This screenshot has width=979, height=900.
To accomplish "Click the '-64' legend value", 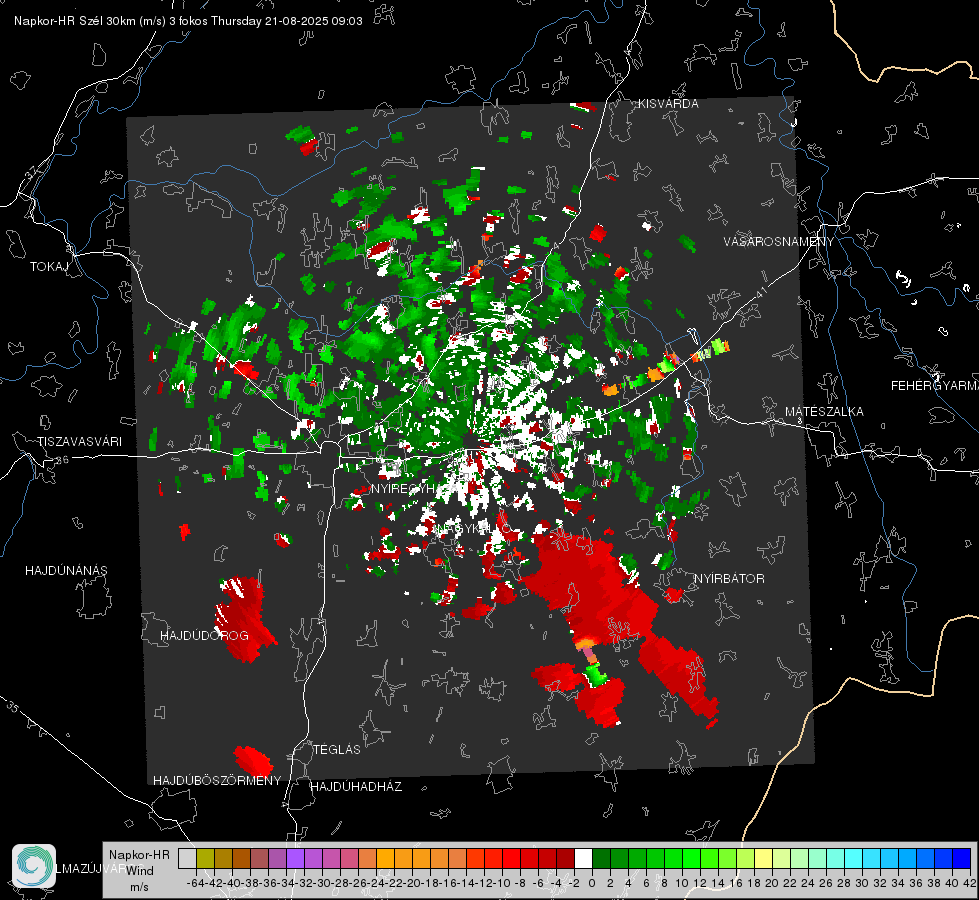I will click(x=195, y=883).
